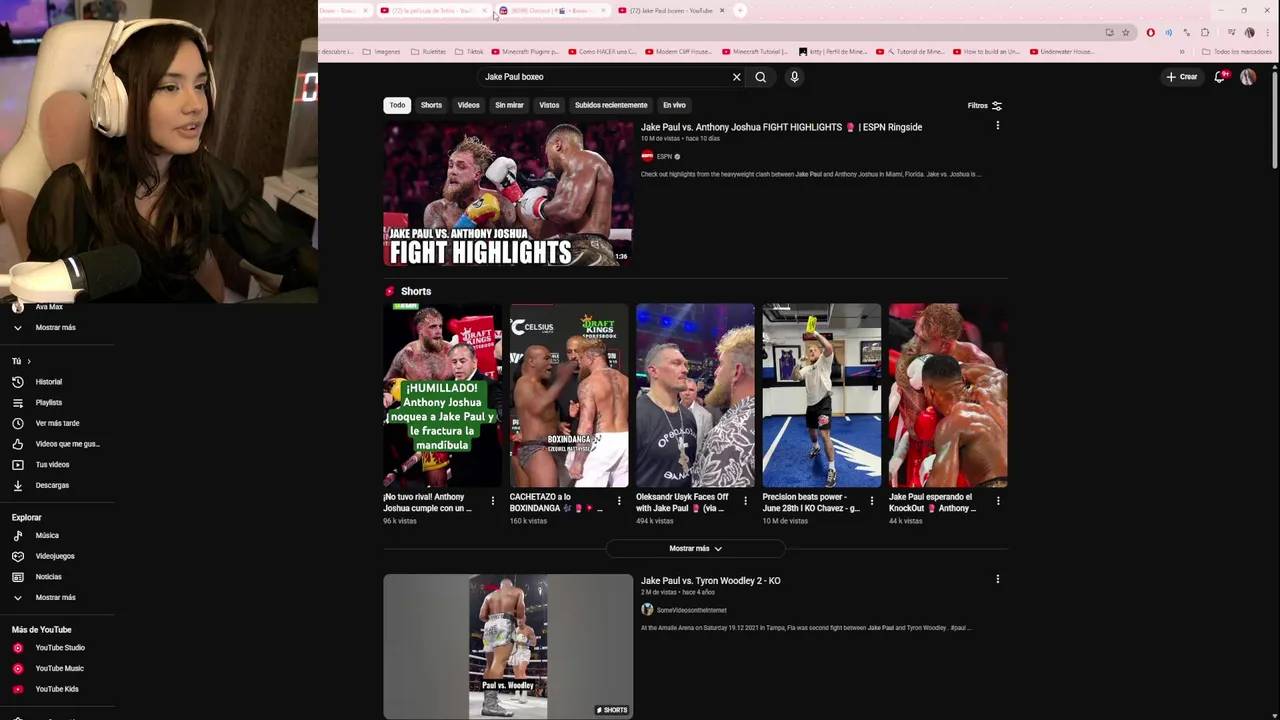The height and width of the screenshot is (720, 1280).
Task: Open the notifications bell
Action: point(1220,77)
